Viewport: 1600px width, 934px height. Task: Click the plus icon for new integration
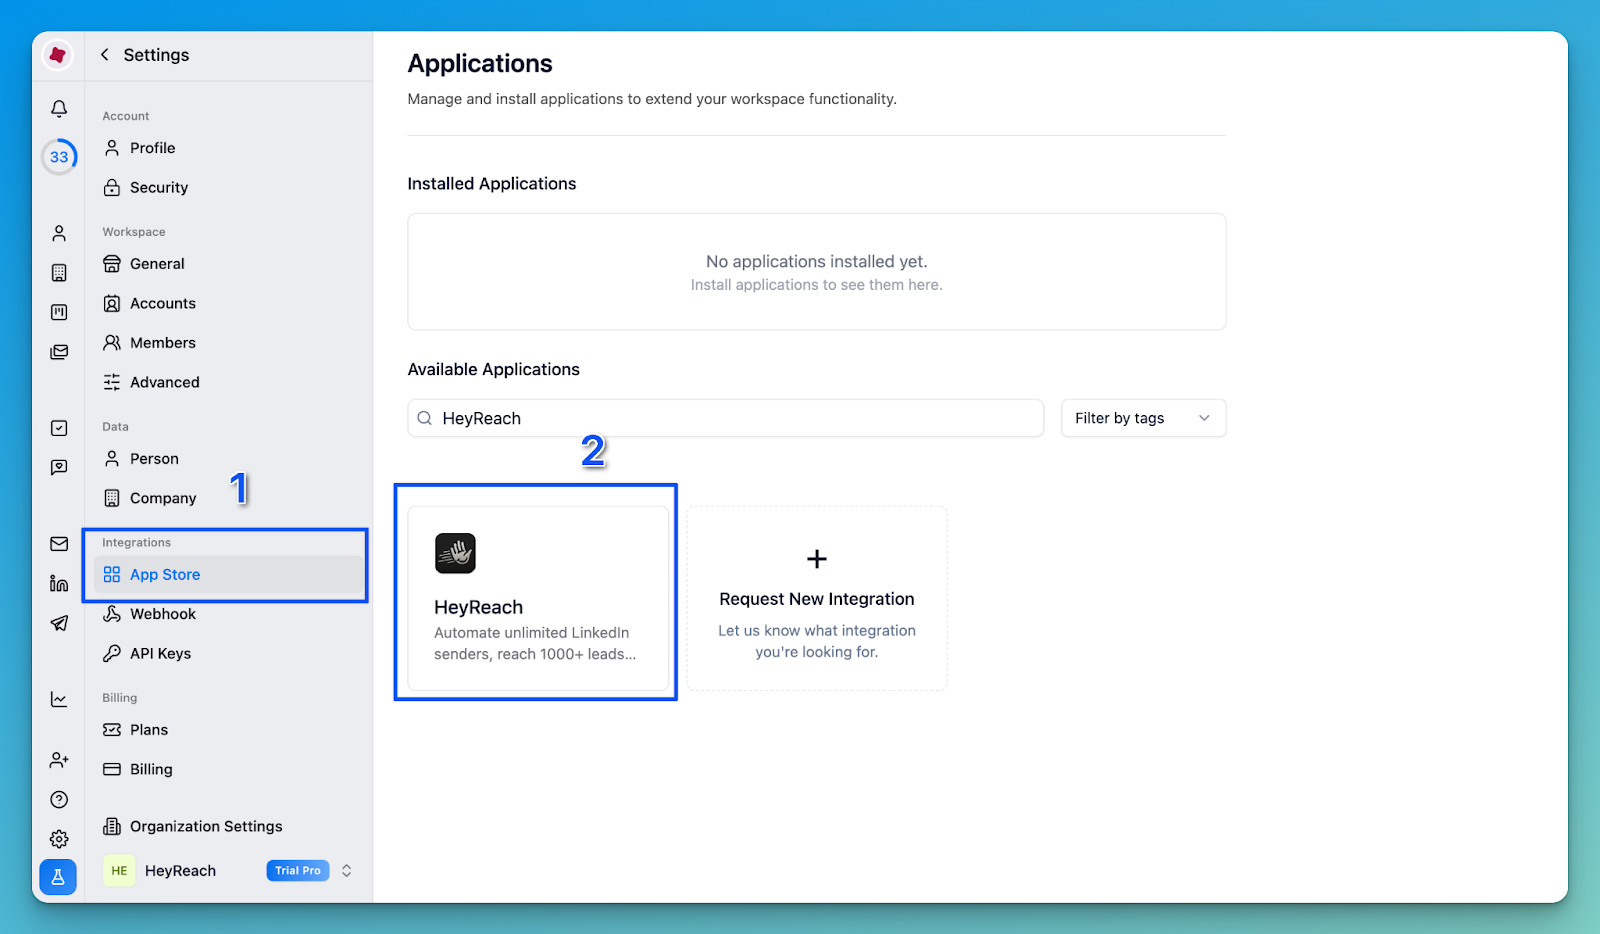[817, 559]
